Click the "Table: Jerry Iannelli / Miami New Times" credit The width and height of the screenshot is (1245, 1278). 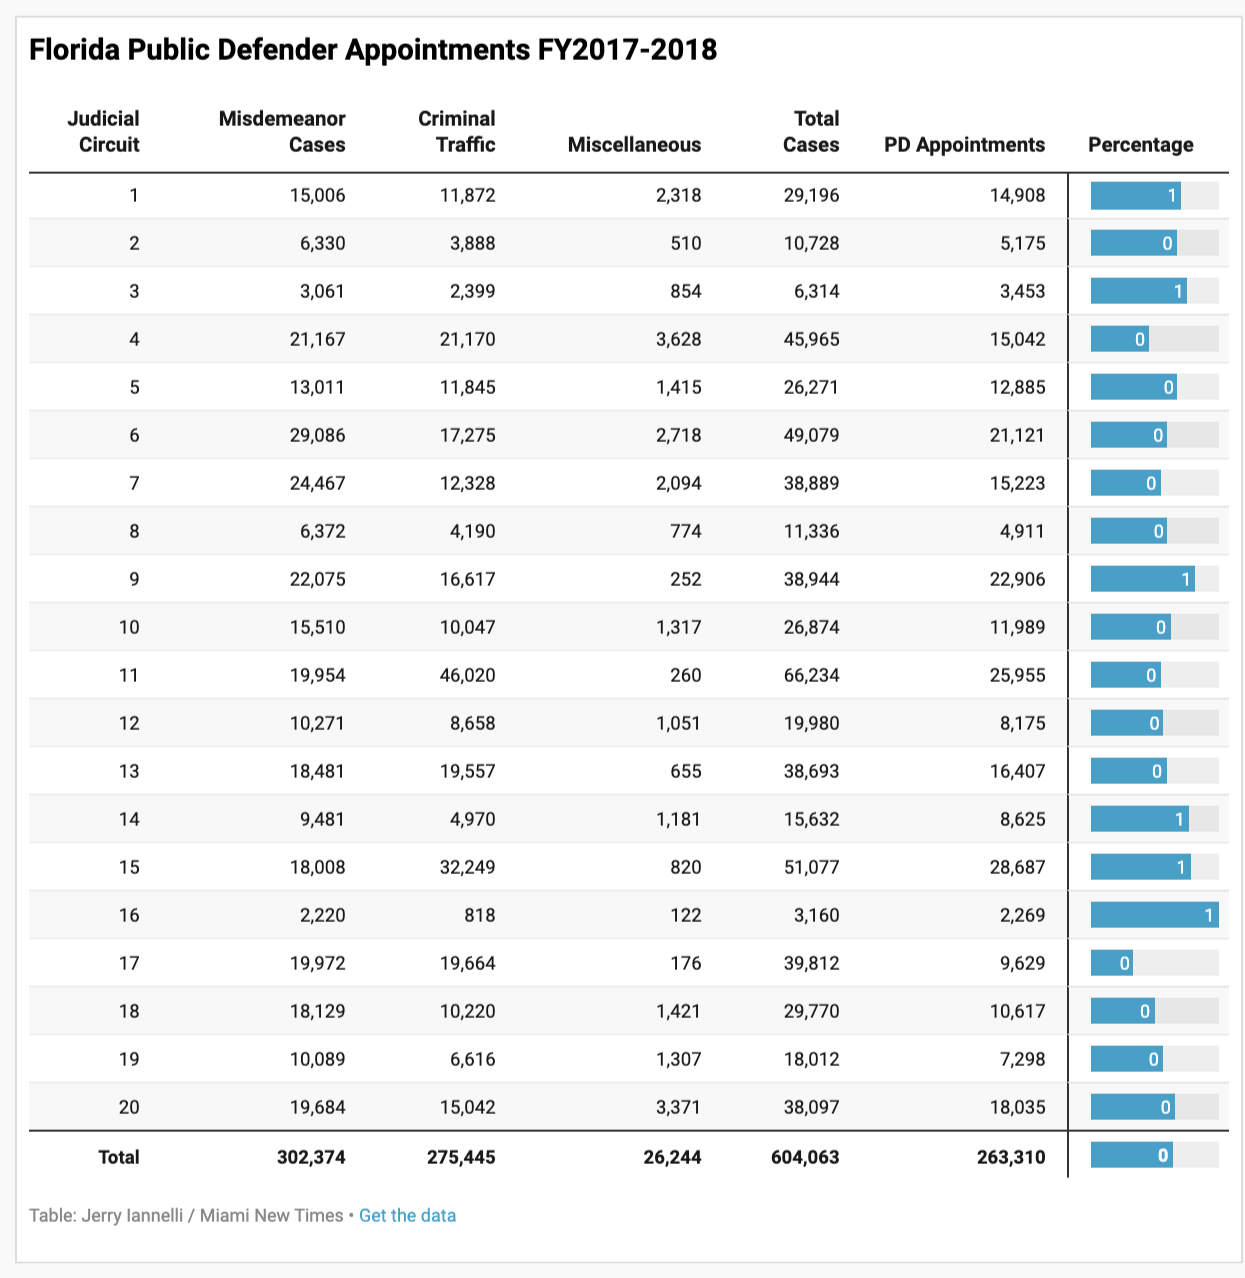(x=186, y=1215)
